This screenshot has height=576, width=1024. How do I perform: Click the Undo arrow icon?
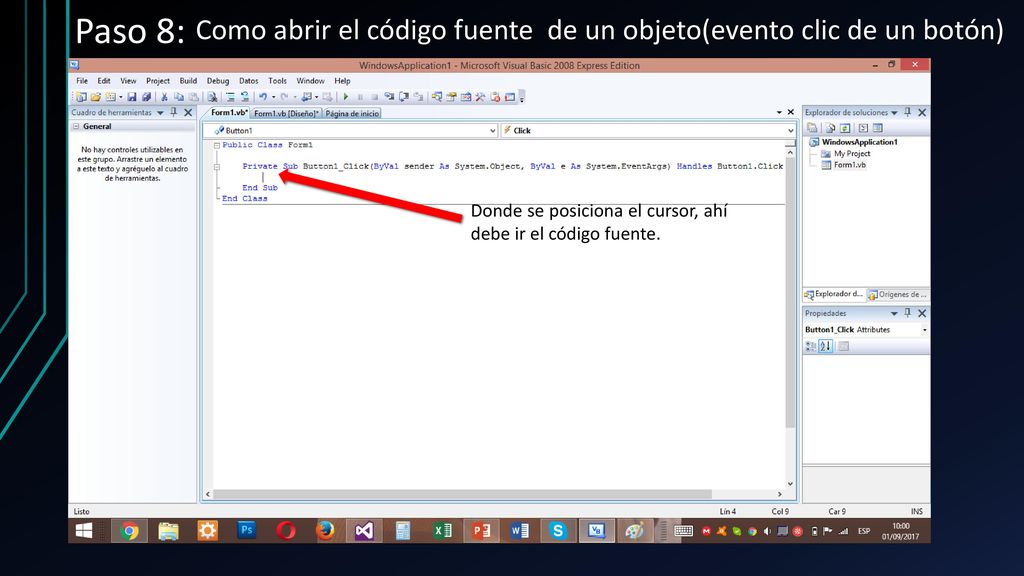tap(263, 97)
